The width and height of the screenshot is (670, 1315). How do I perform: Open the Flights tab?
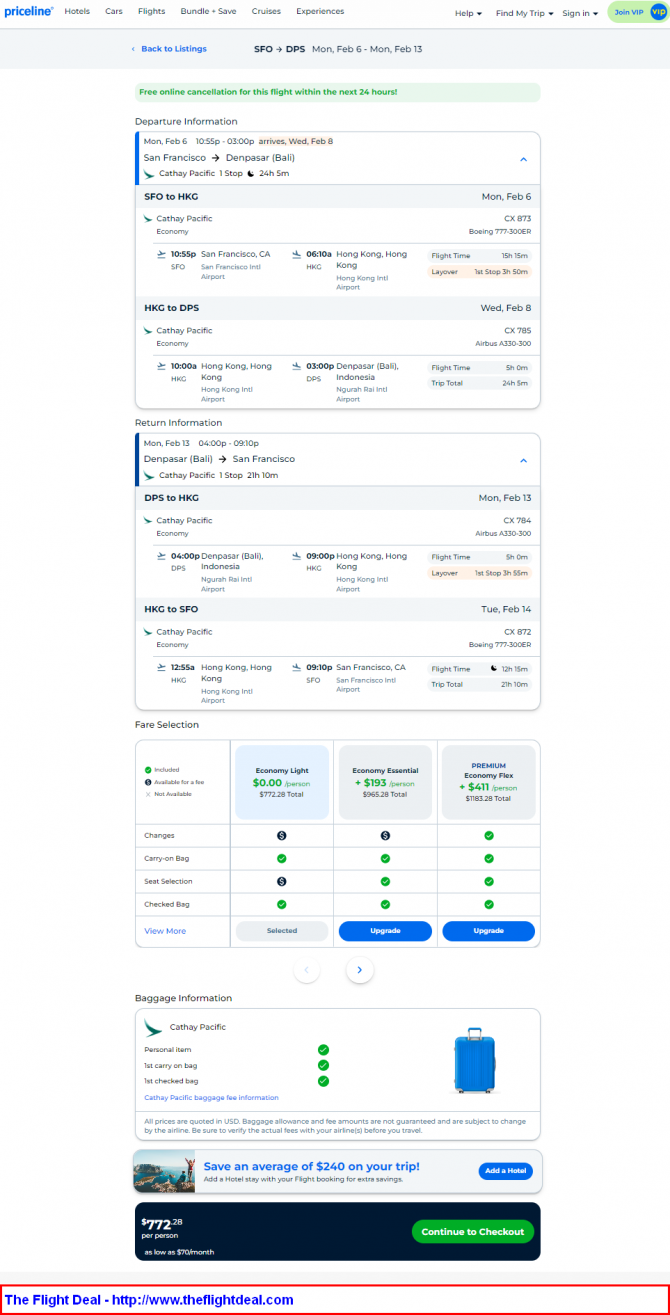(152, 12)
